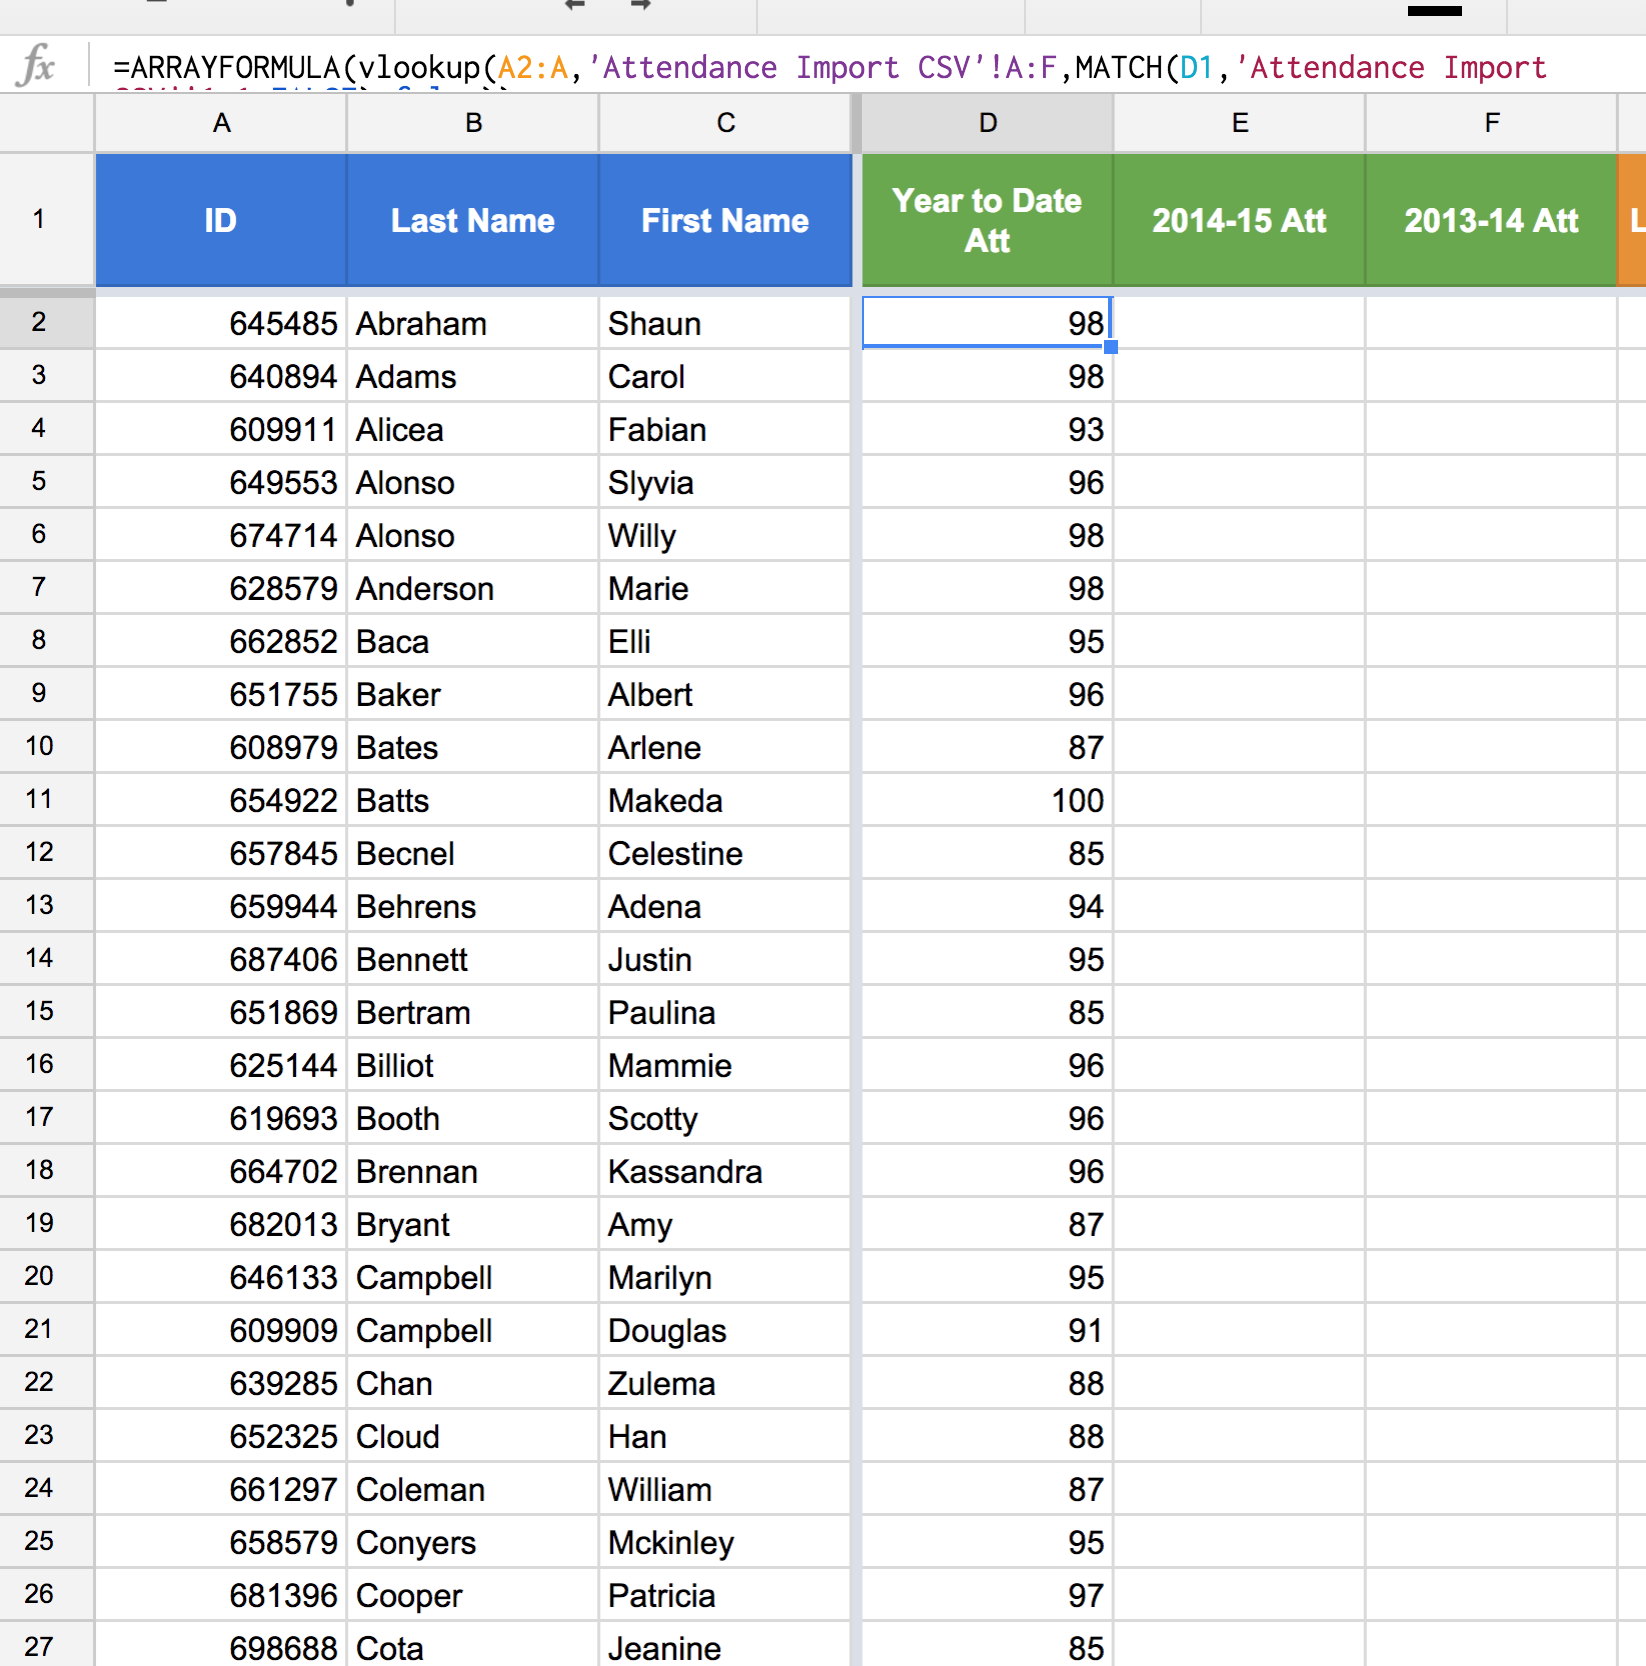Click the Paulina first name cell
Viewport: 1646px width, 1666px height.
725,1012
